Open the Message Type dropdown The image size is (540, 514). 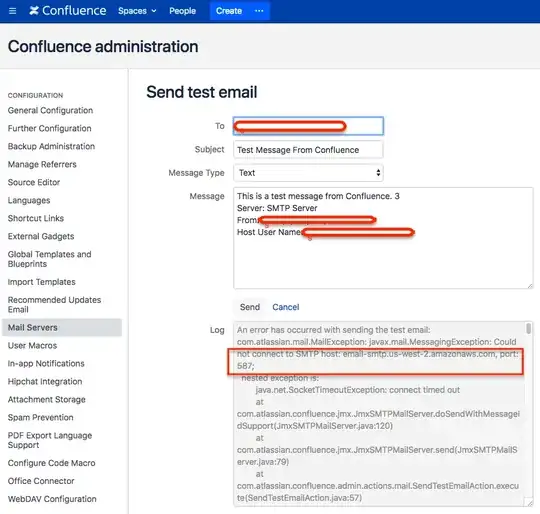click(308, 173)
